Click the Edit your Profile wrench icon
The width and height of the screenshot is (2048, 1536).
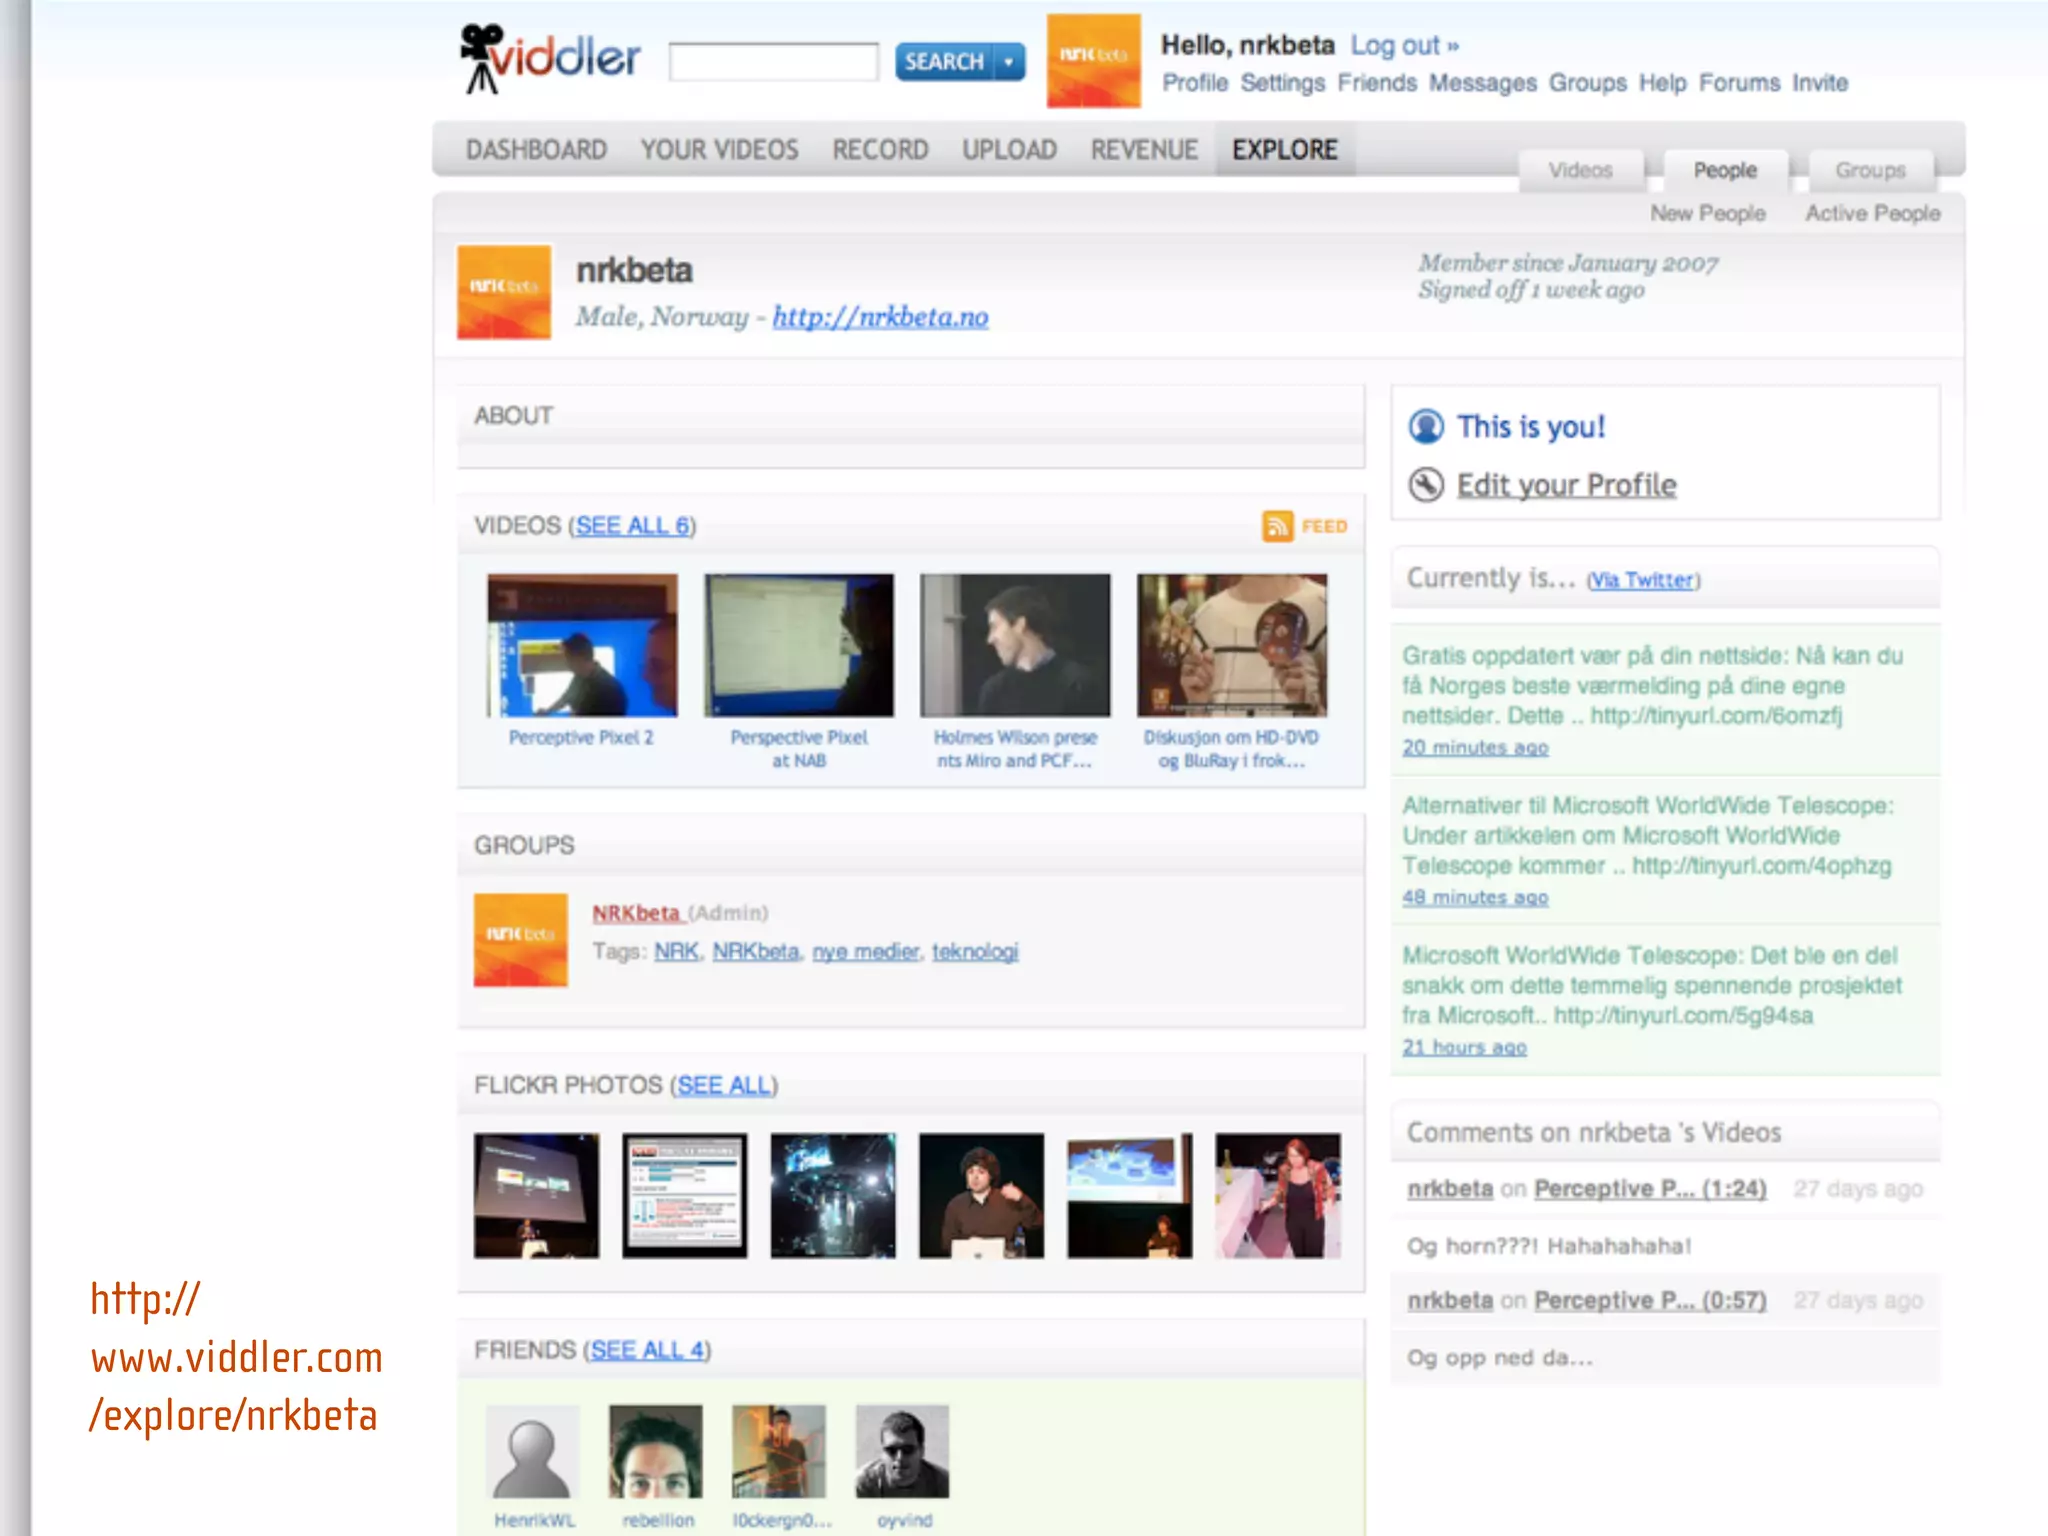coord(1426,486)
